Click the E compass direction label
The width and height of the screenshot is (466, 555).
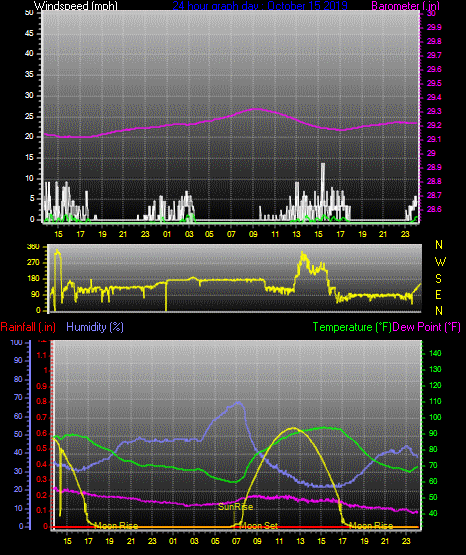pos(438,294)
